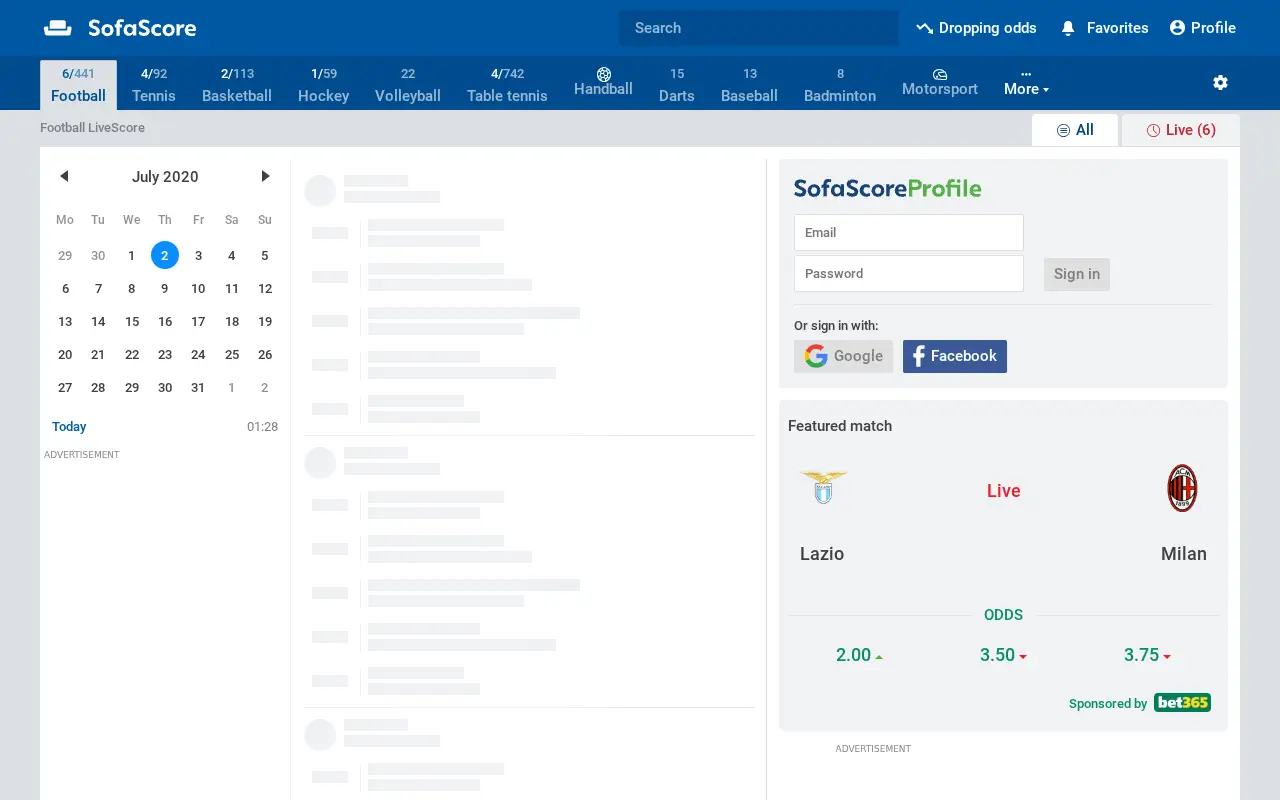Click the Sign in button
Image resolution: width=1280 pixels, height=800 pixels.
pyautogui.click(x=1077, y=274)
